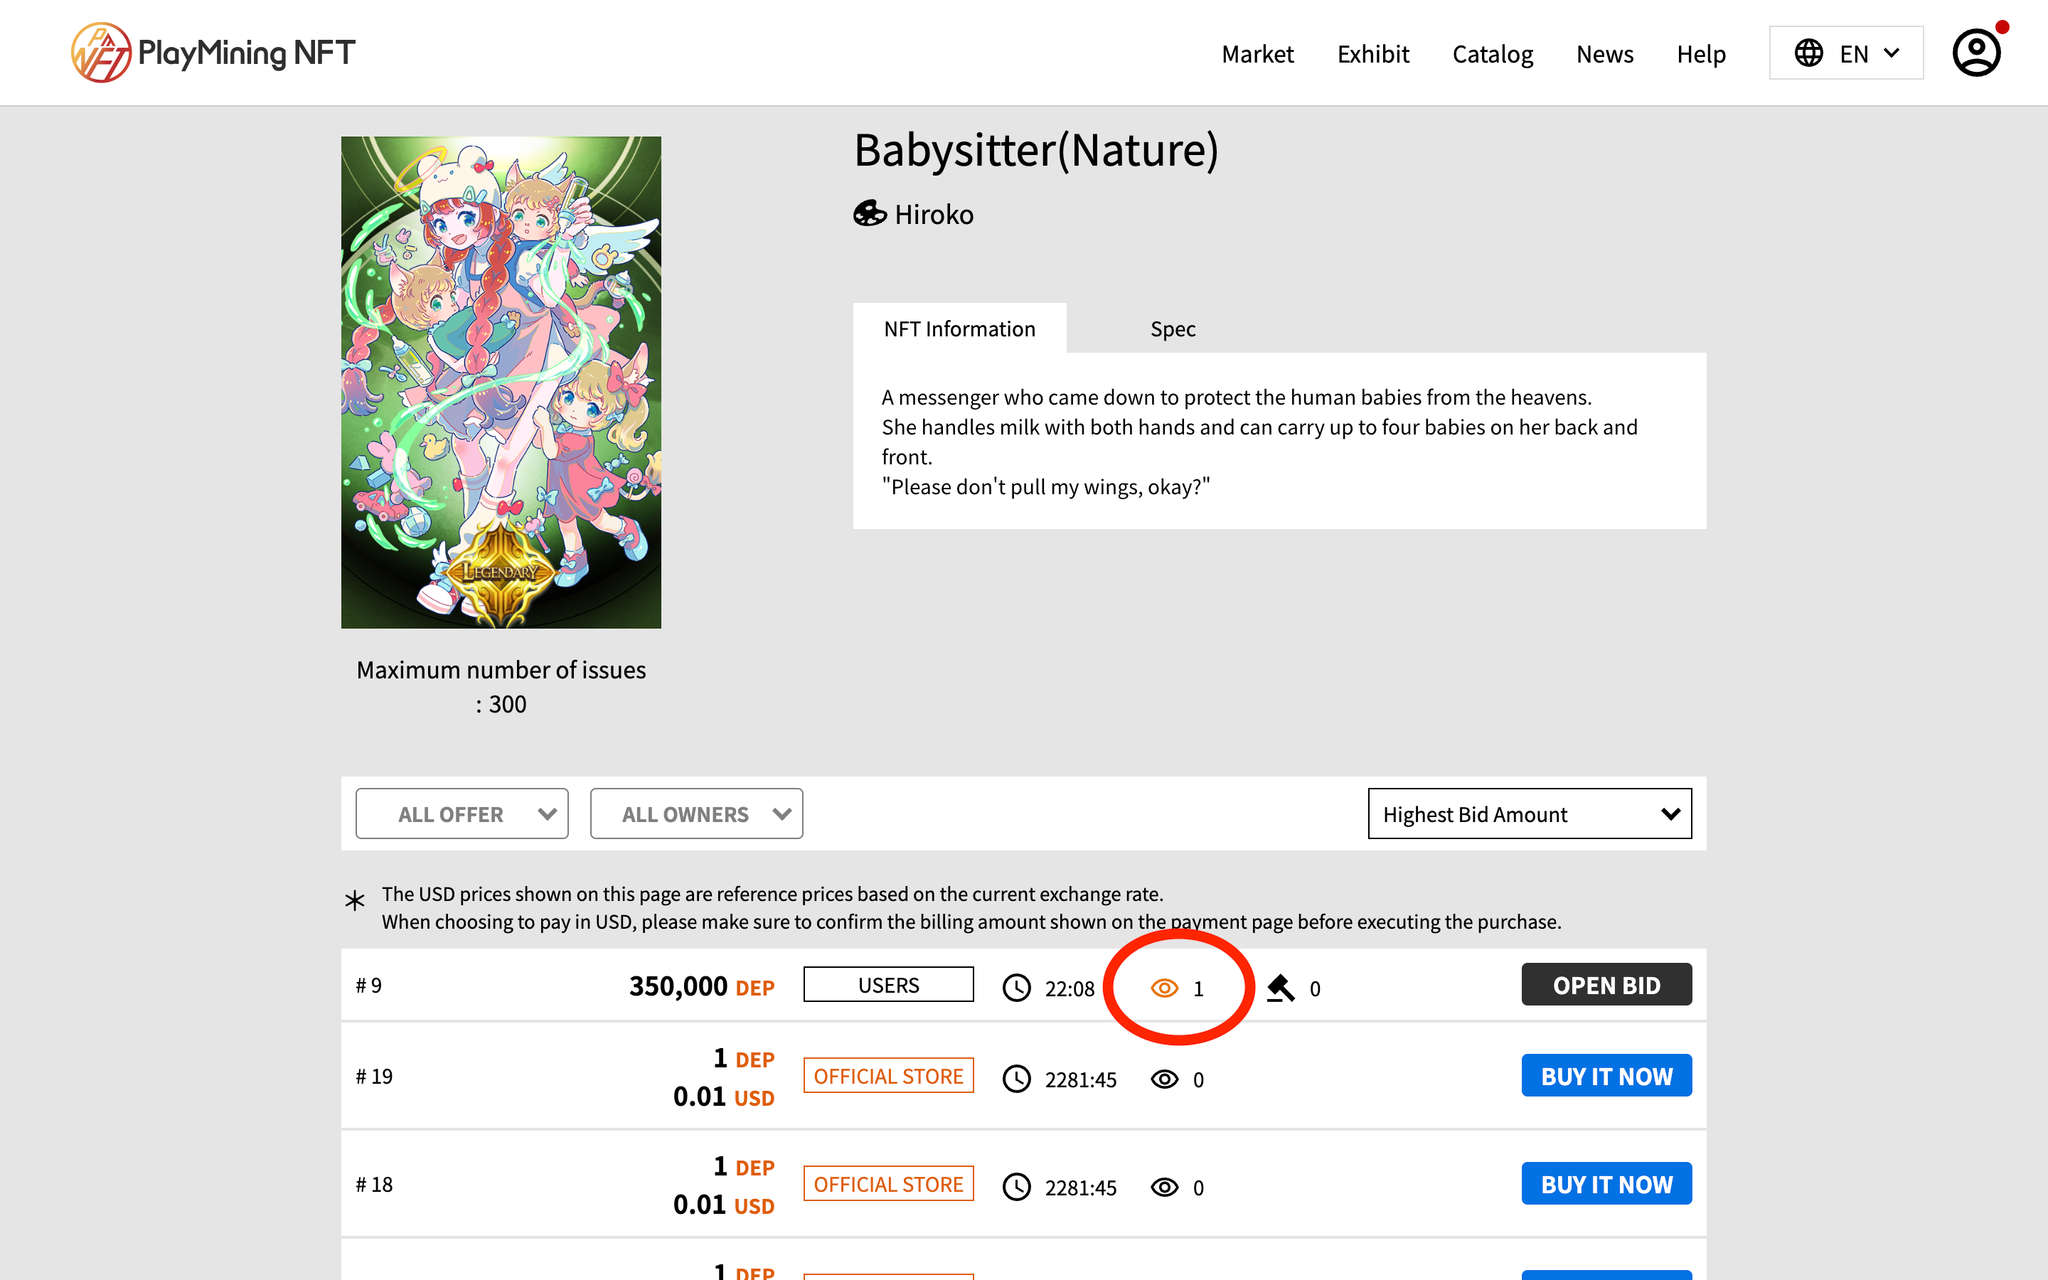Toggle the watch eye icon on item #18
This screenshot has width=2048, height=1280.
tap(1164, 1187)
